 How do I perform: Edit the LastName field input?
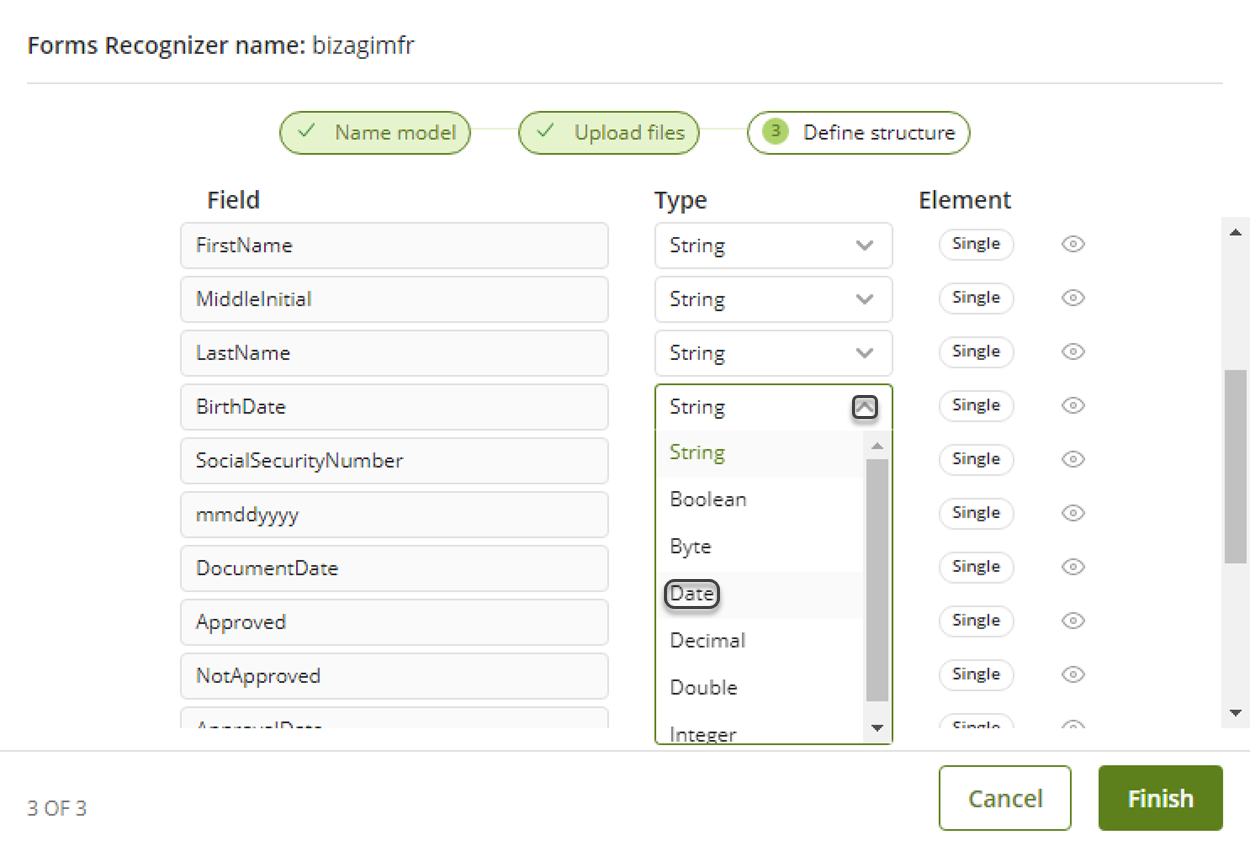394,354
